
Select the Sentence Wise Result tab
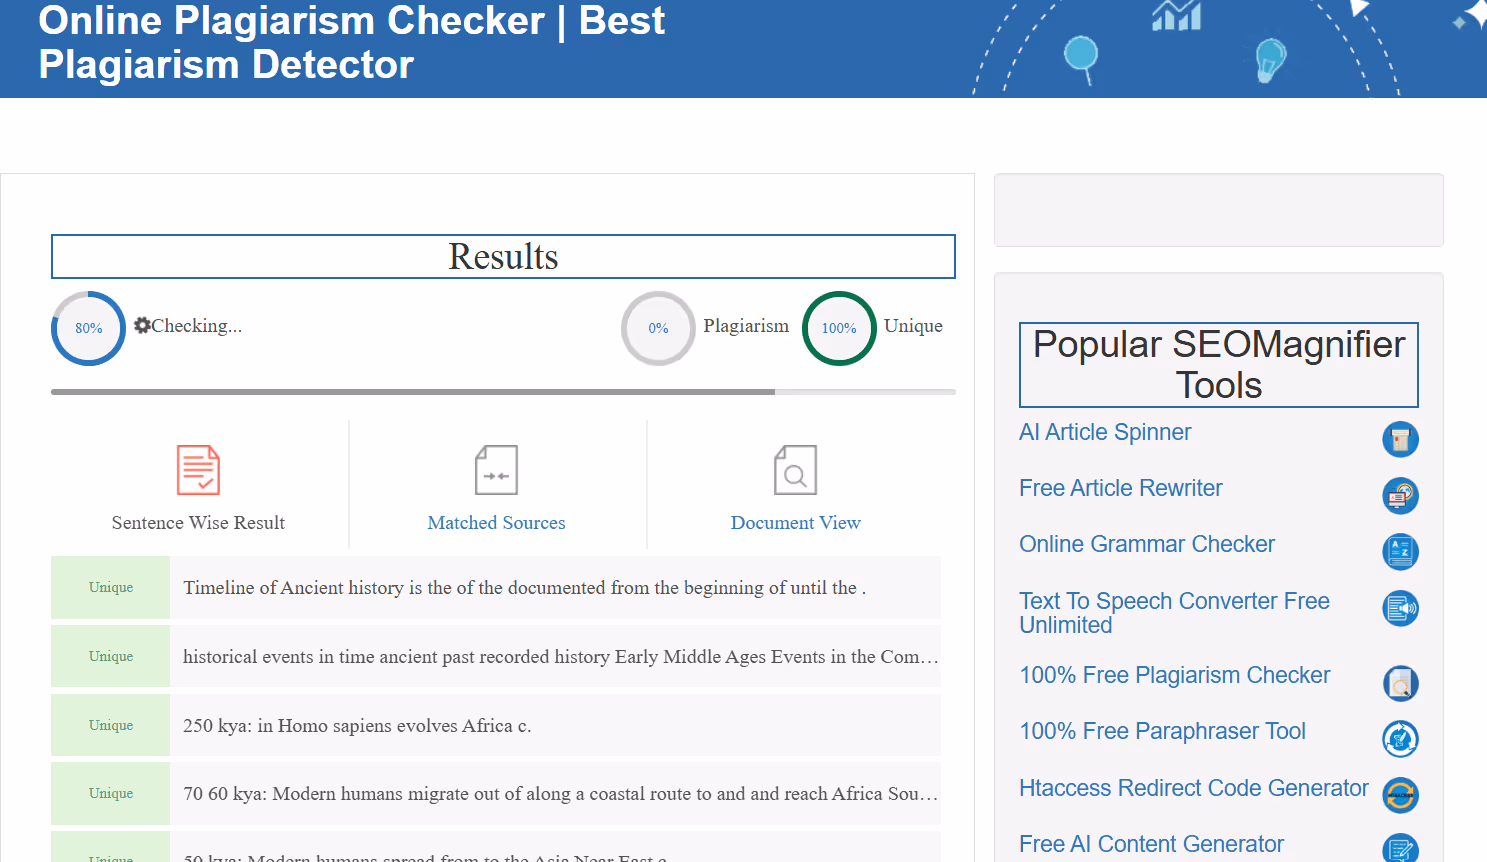[198, 522]
